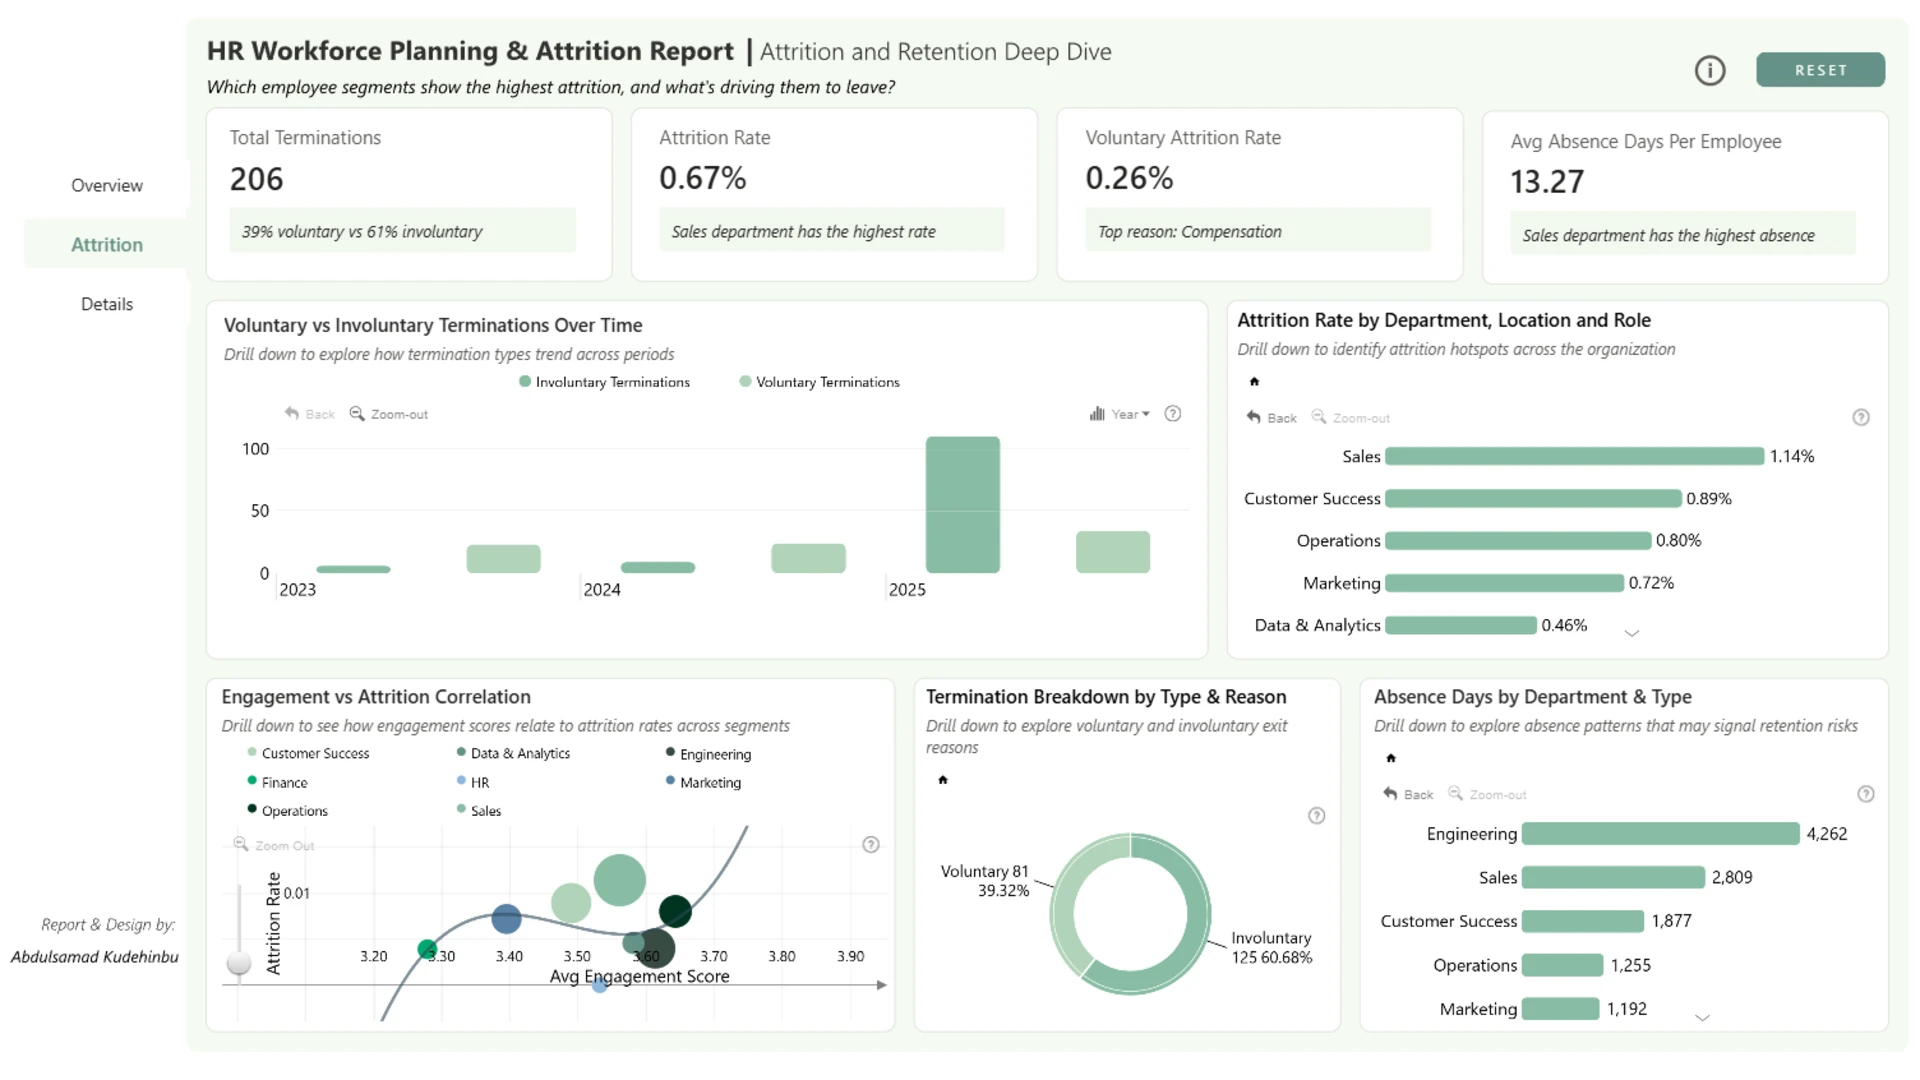The image size is (1920, 1080).
Task: Open help icon in Termination Breakdown chart
Action: point(1317,816)
